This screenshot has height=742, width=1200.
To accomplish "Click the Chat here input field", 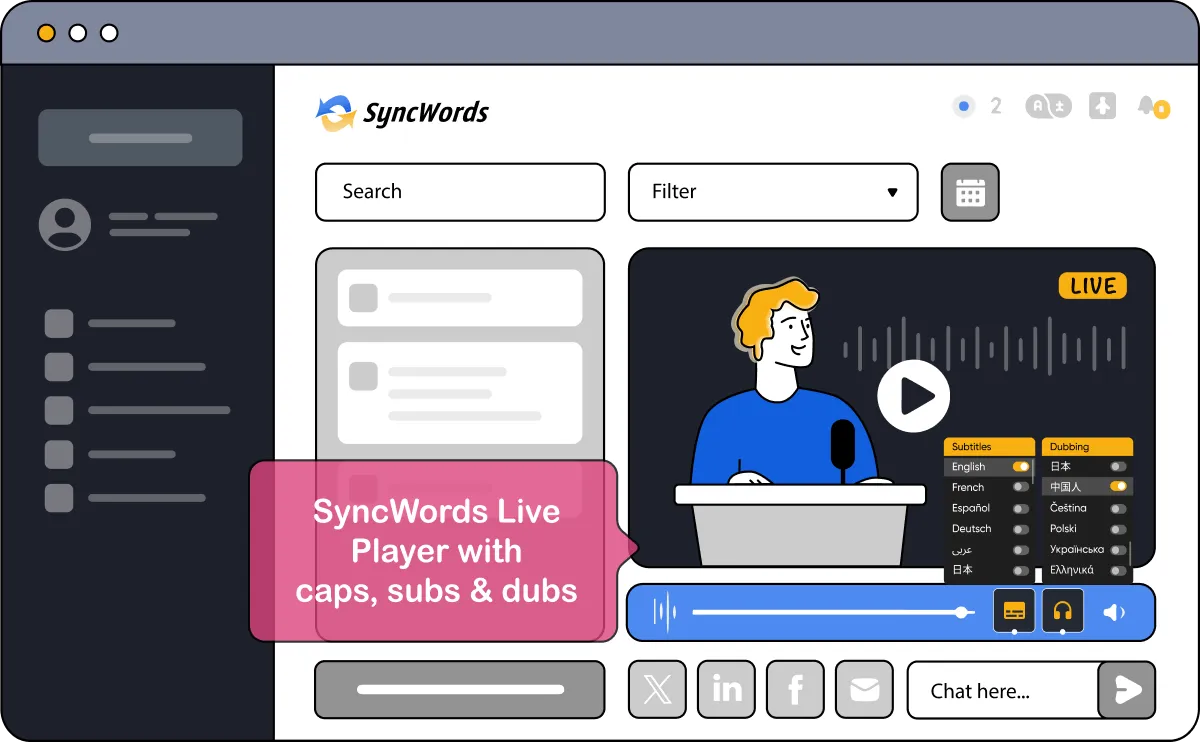I will tap(1000, 690).
